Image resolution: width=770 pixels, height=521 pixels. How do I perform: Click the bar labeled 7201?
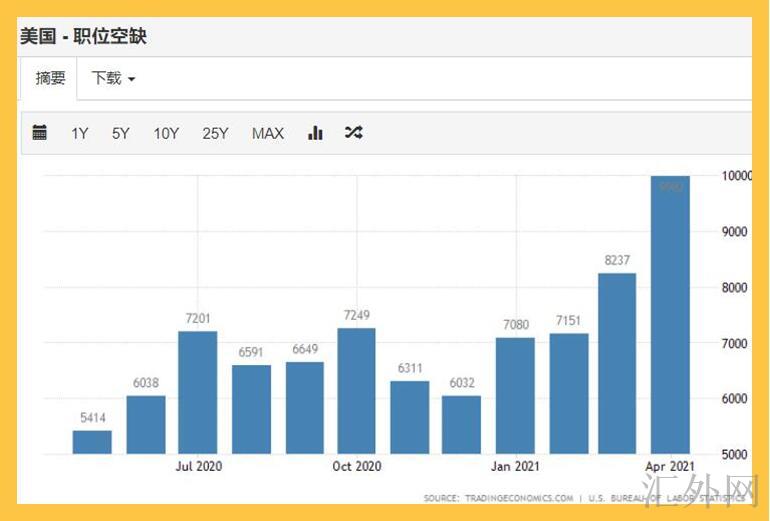click(x=198, y=393)
